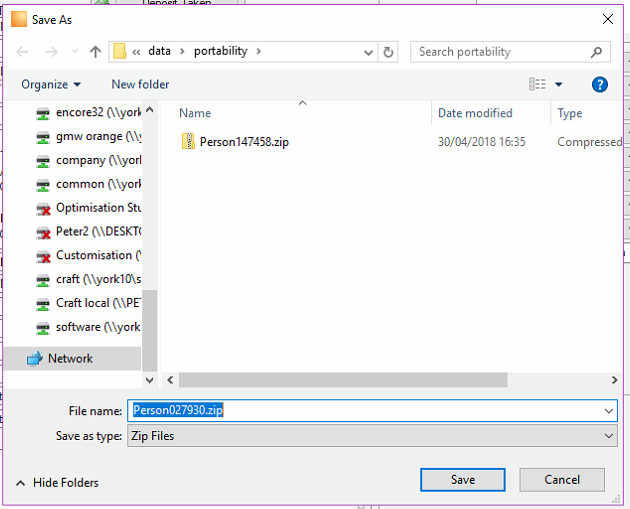The height and width of the screenshot is (509, 630).
Task: Click the Up one level arrow
Action: click(x=95, y=52)
